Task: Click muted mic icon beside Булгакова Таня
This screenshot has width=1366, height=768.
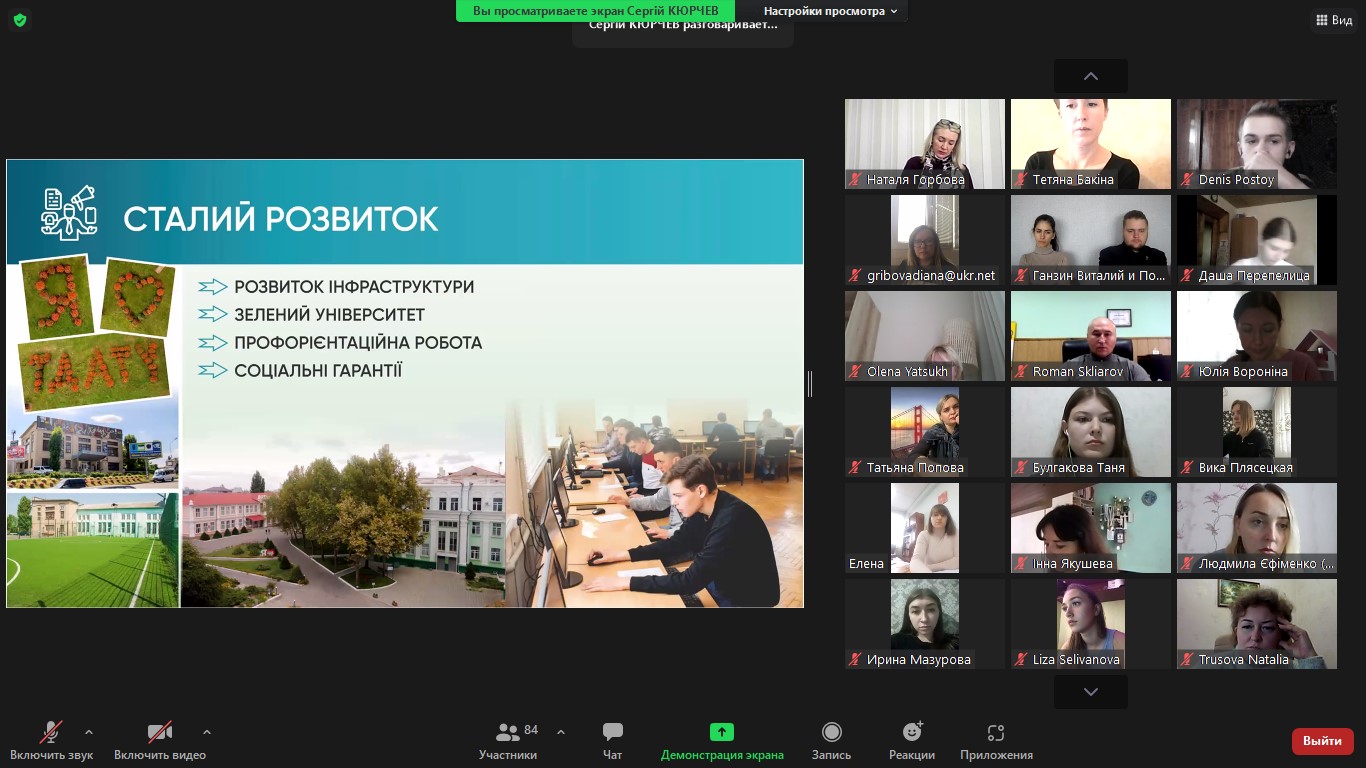Action: tap(1022, 468)
